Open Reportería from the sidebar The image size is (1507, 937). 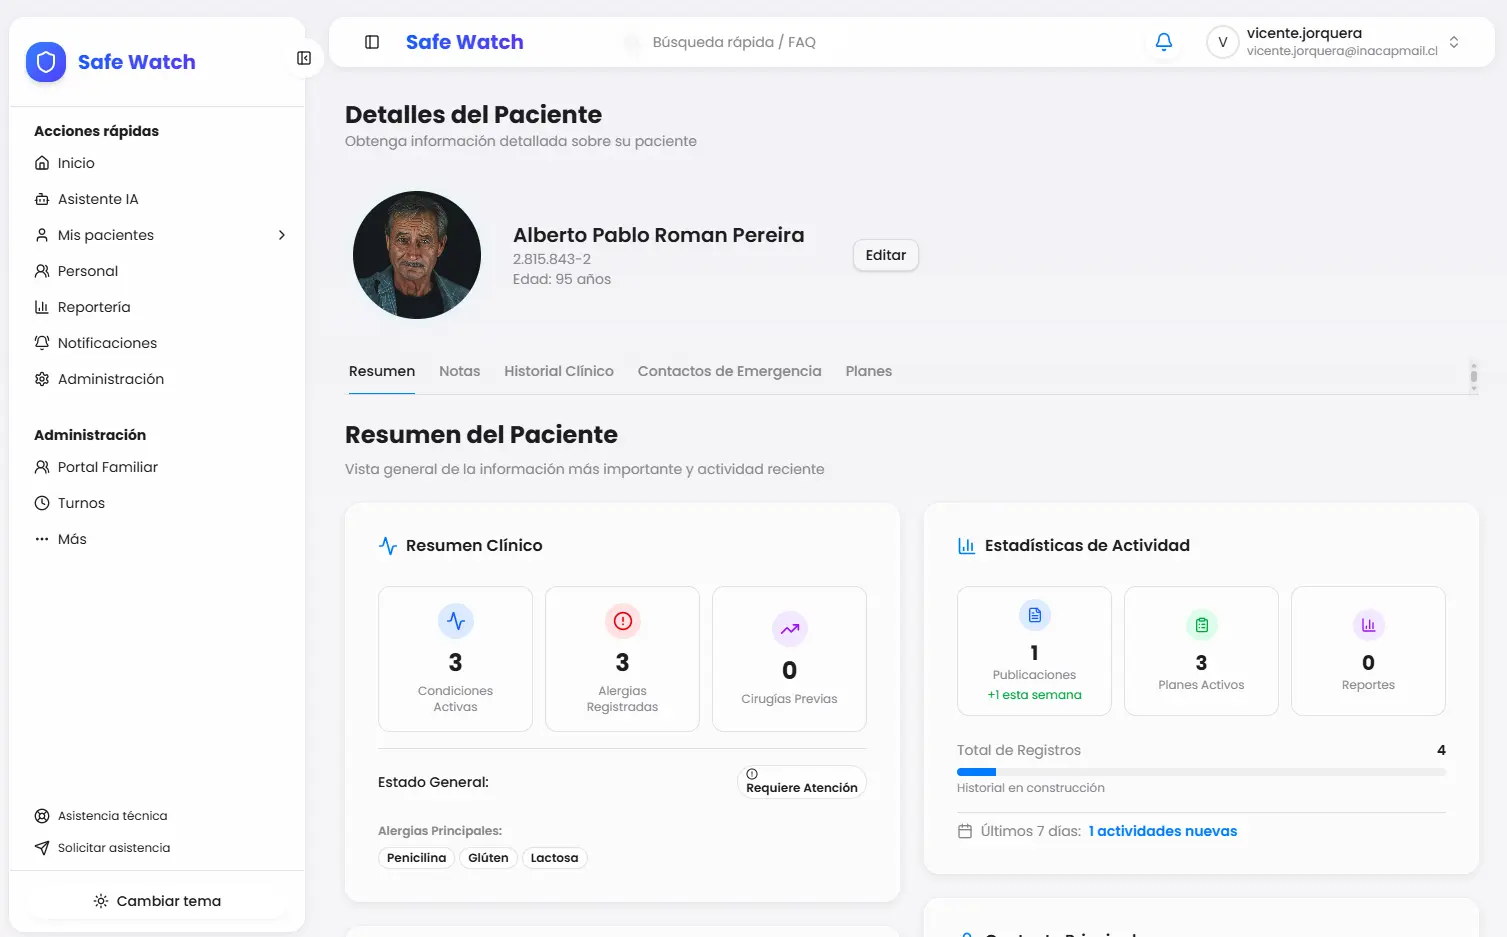(94, 306)
